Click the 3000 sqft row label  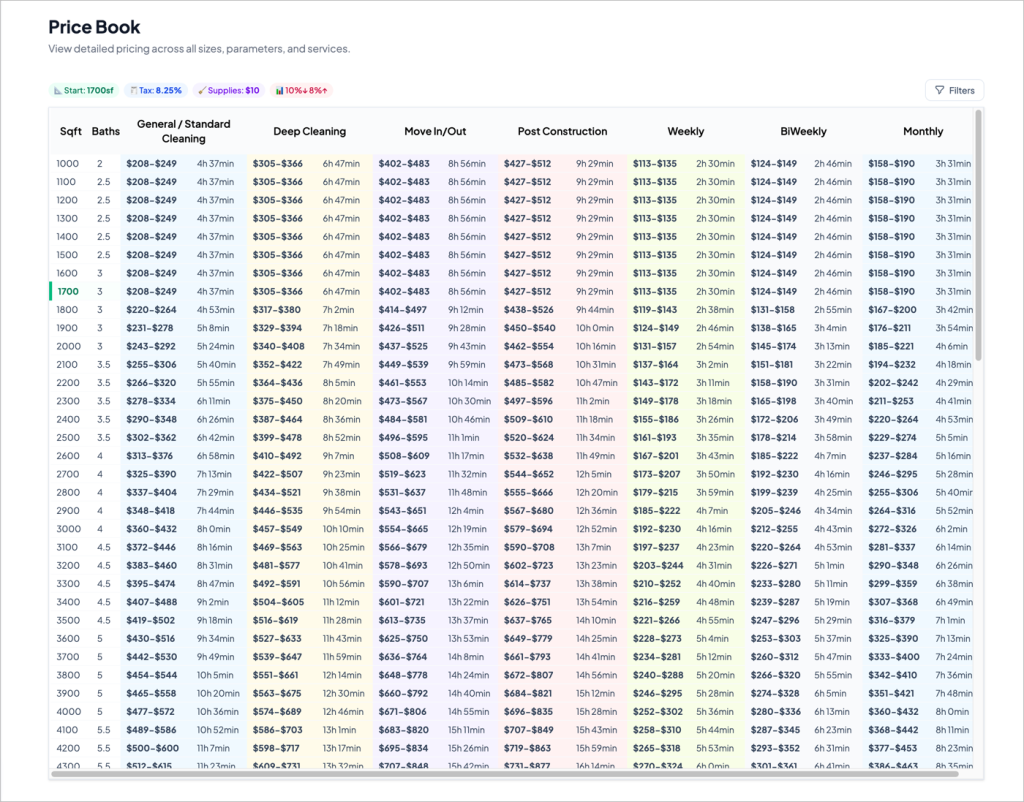click(x=69, y=529)
